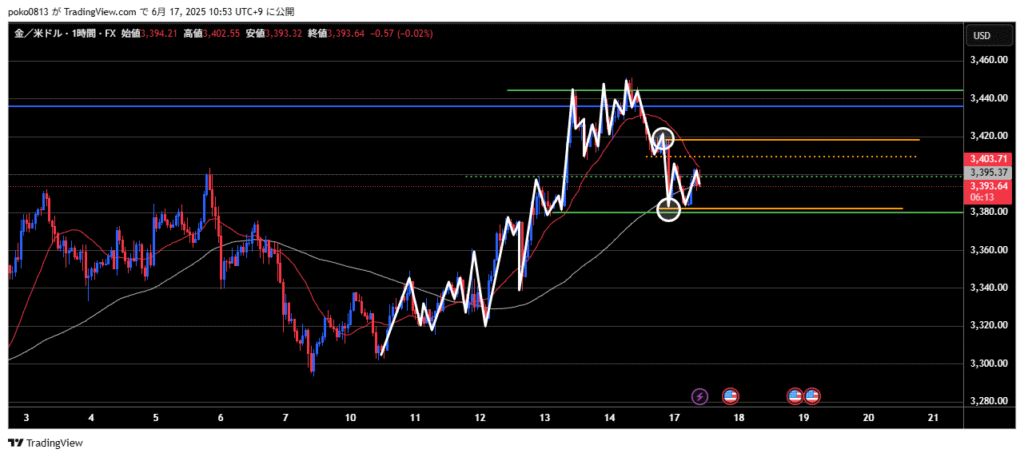Click the purple lightning event icon
Image resolution: width=1024 pixels, height=457 pixels.
point(700,396)
